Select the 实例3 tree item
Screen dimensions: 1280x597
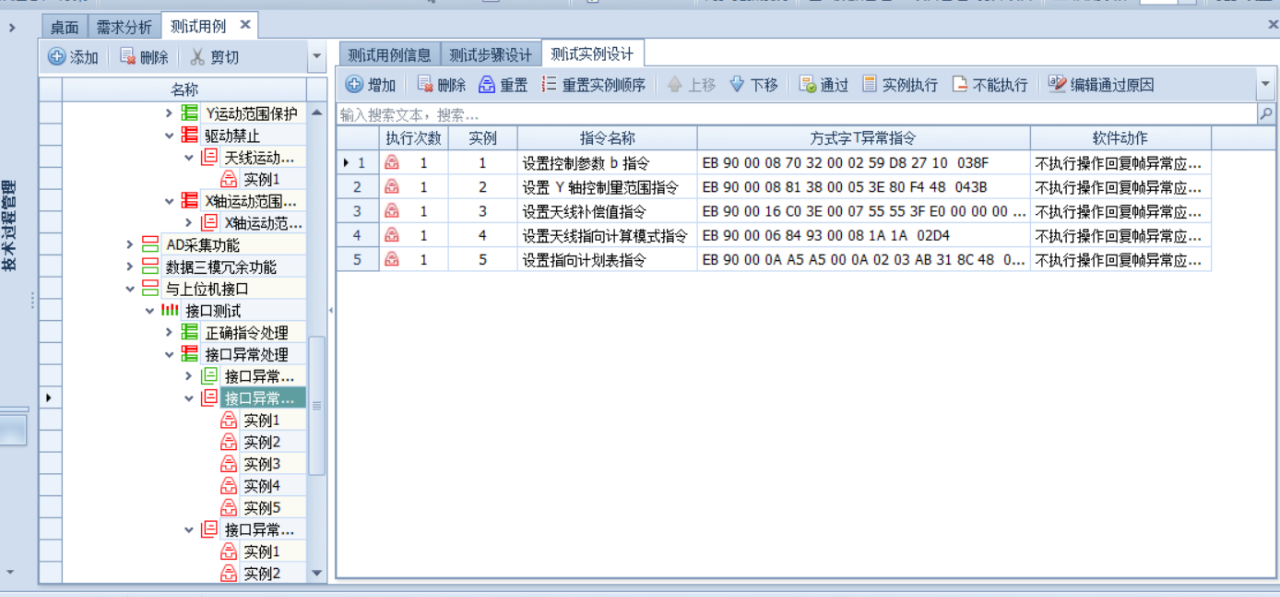point(262,464)
